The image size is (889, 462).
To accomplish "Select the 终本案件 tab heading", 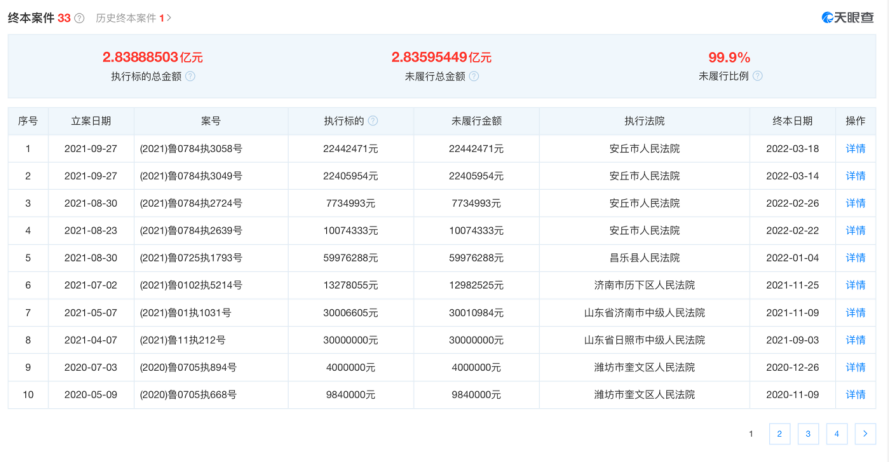I will tap(31, 18).
